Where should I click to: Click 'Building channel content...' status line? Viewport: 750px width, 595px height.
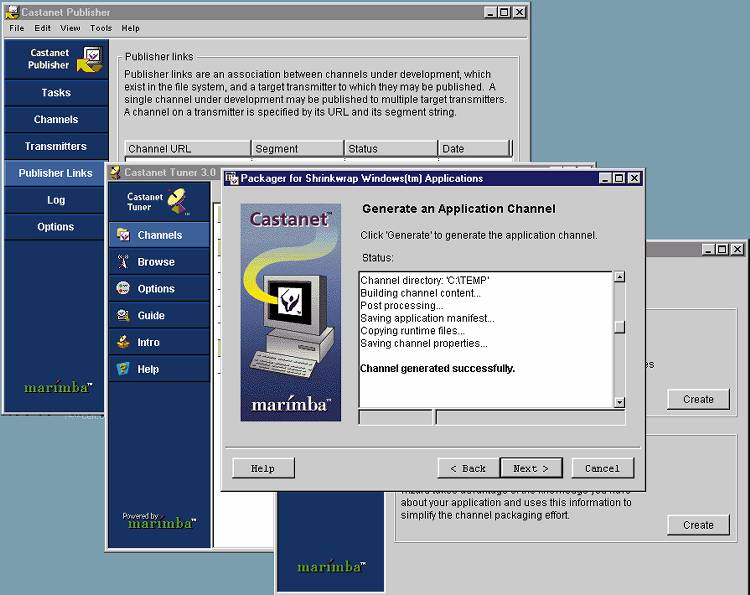(x=420, y=293)
